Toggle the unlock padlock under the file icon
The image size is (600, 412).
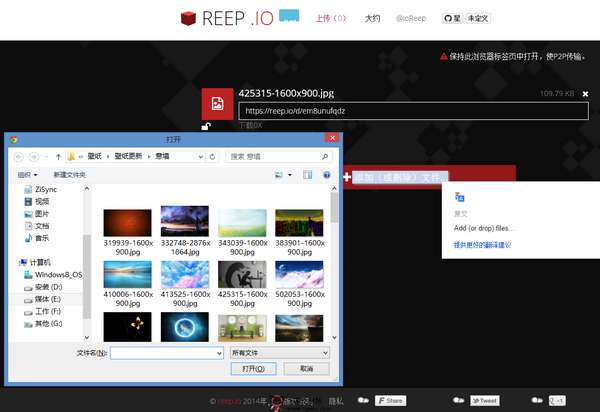[206, 126]
